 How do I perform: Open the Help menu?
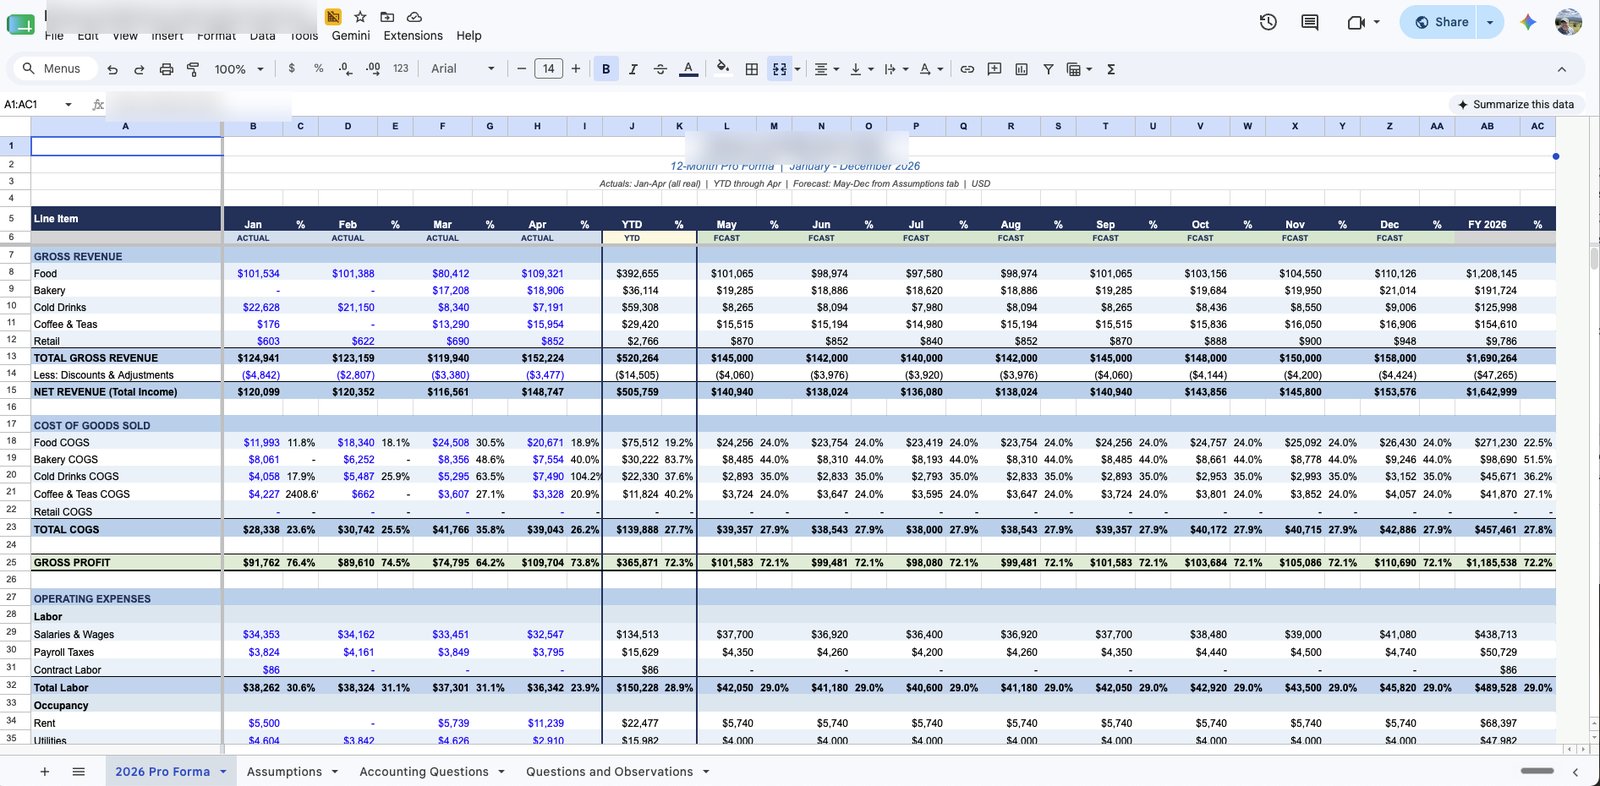click(x=469, y=35)
